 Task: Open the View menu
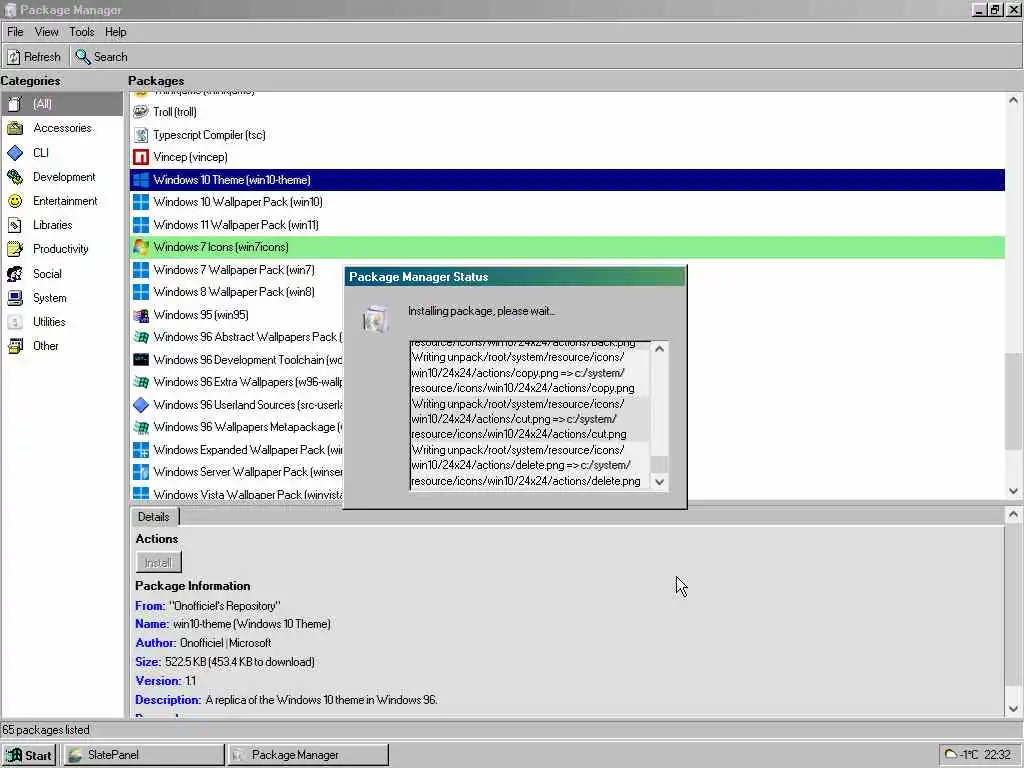[46, 32]
